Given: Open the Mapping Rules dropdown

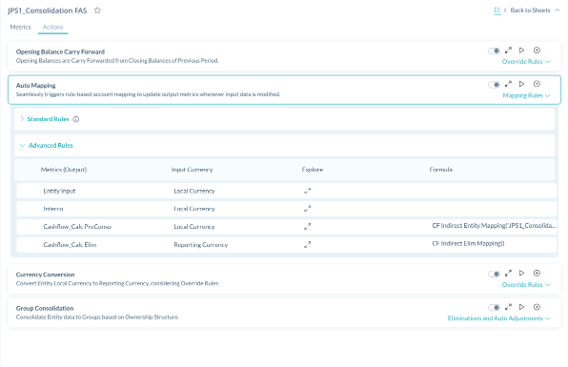Looking at the screenshot, I should [x=526, y=95].
